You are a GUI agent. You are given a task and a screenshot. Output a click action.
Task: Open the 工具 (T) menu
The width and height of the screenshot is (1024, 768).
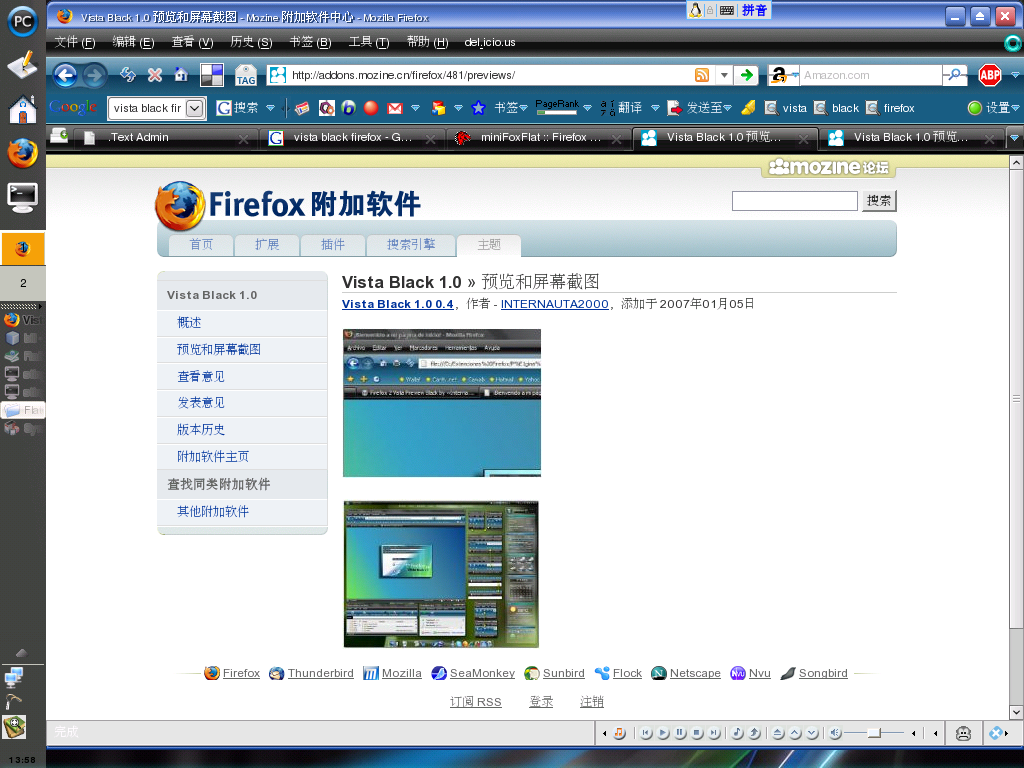(369, 42)
